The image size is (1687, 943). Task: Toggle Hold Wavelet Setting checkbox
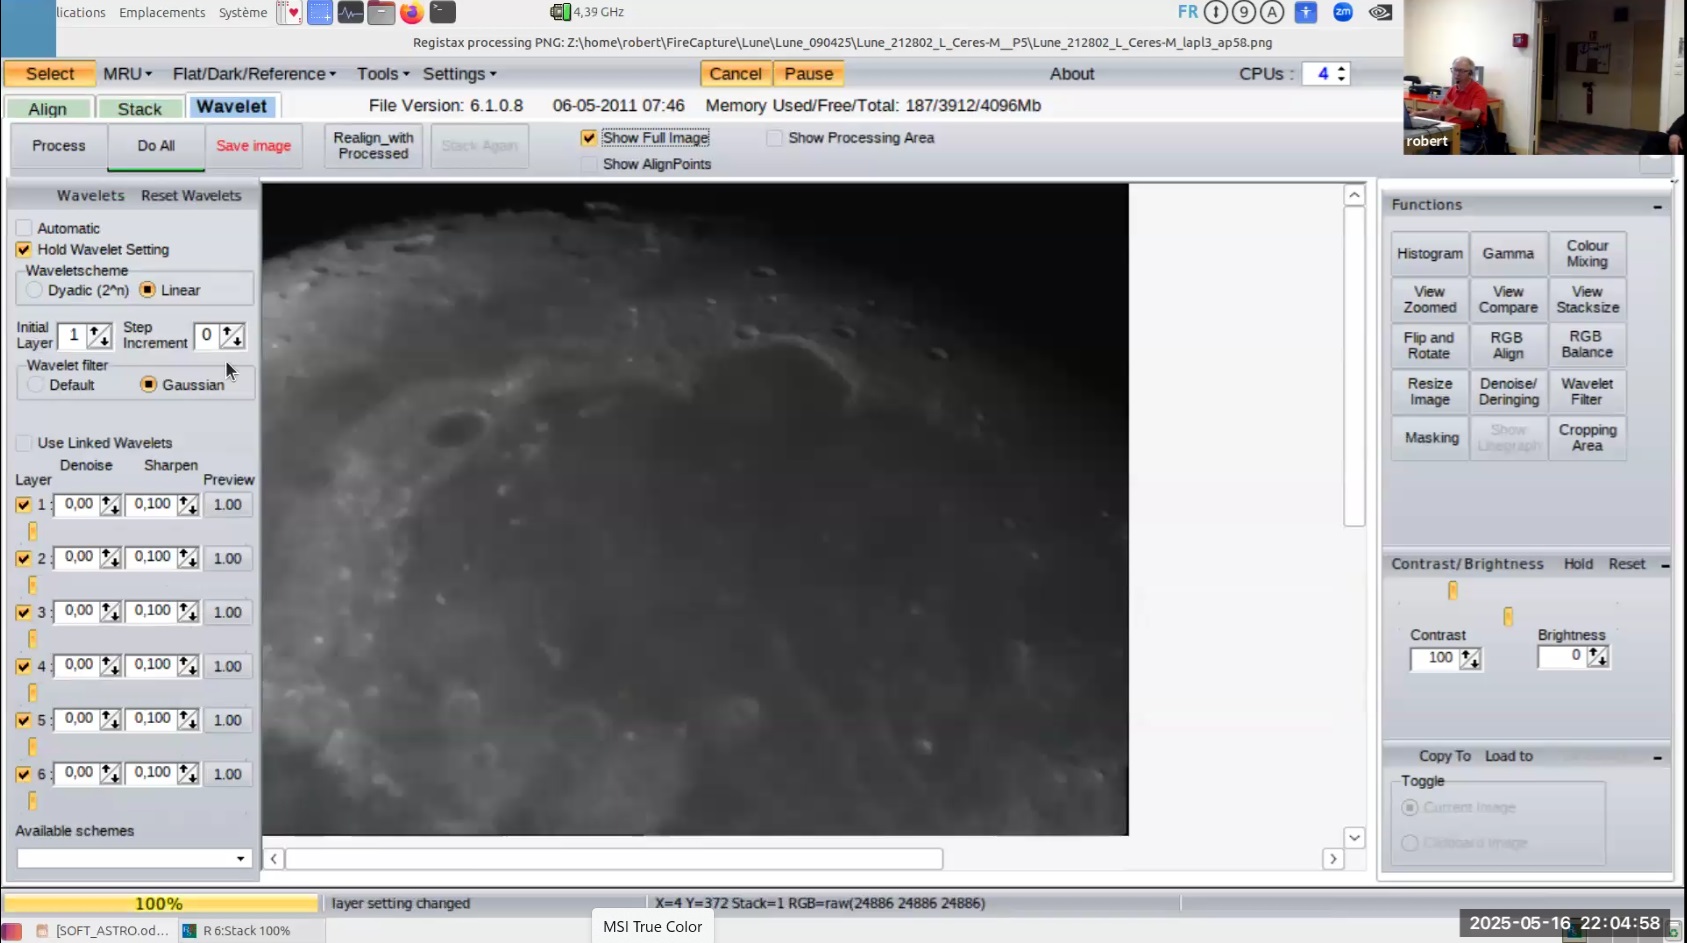coord(24,250)
